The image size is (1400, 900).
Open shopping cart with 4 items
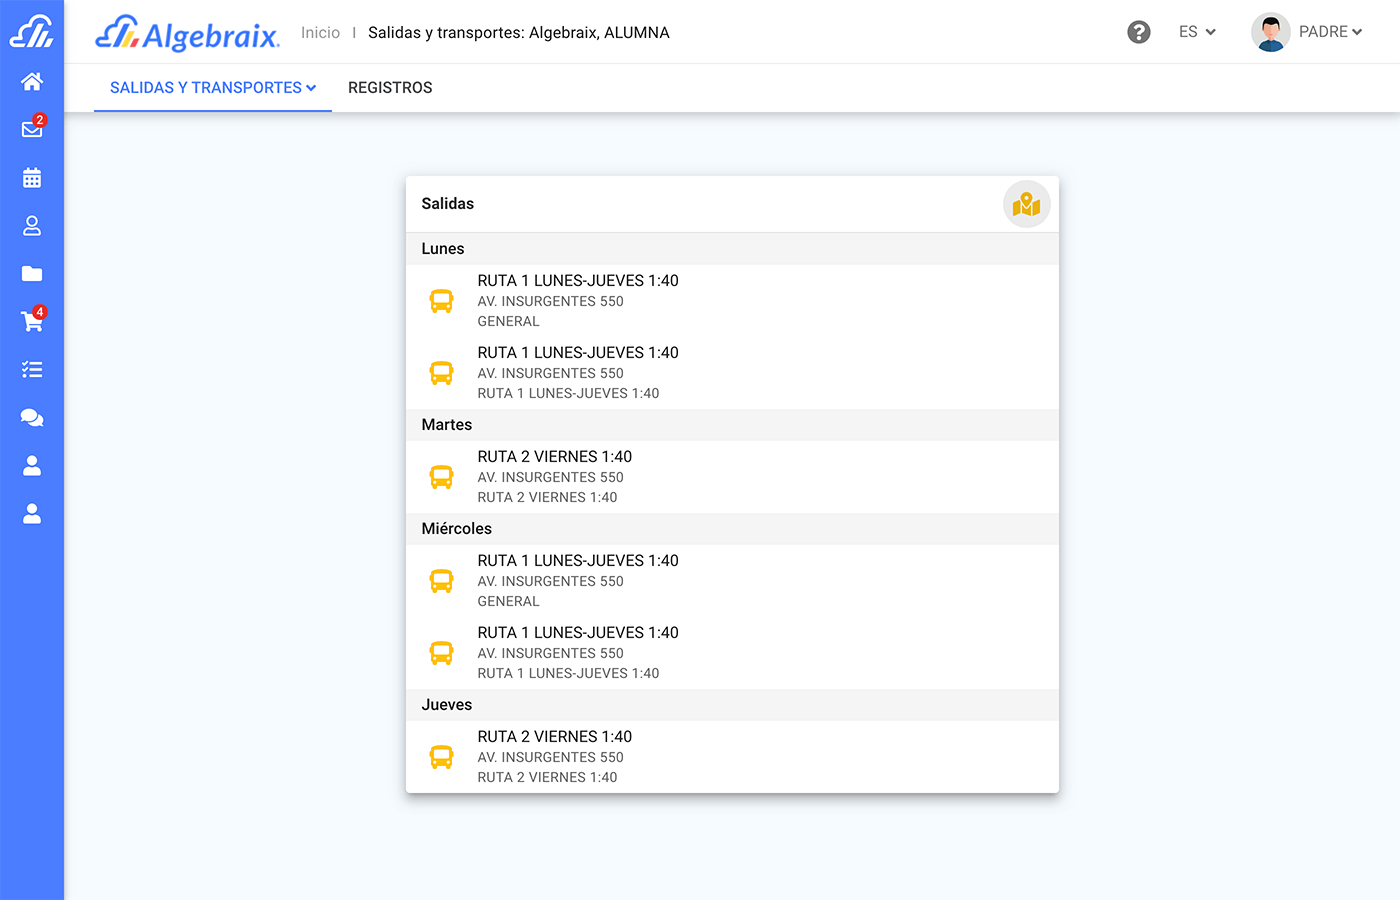click(32, 321)
